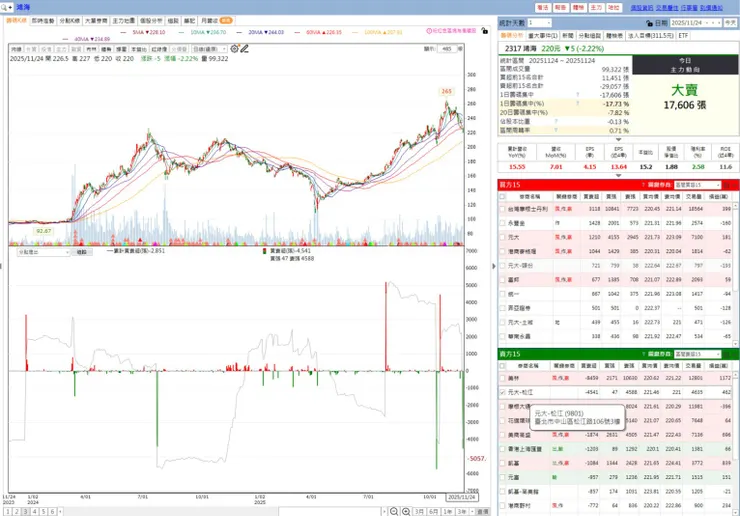Switch to the 主力地圖 tab
The image size is (740, 516).
point(124,21)
